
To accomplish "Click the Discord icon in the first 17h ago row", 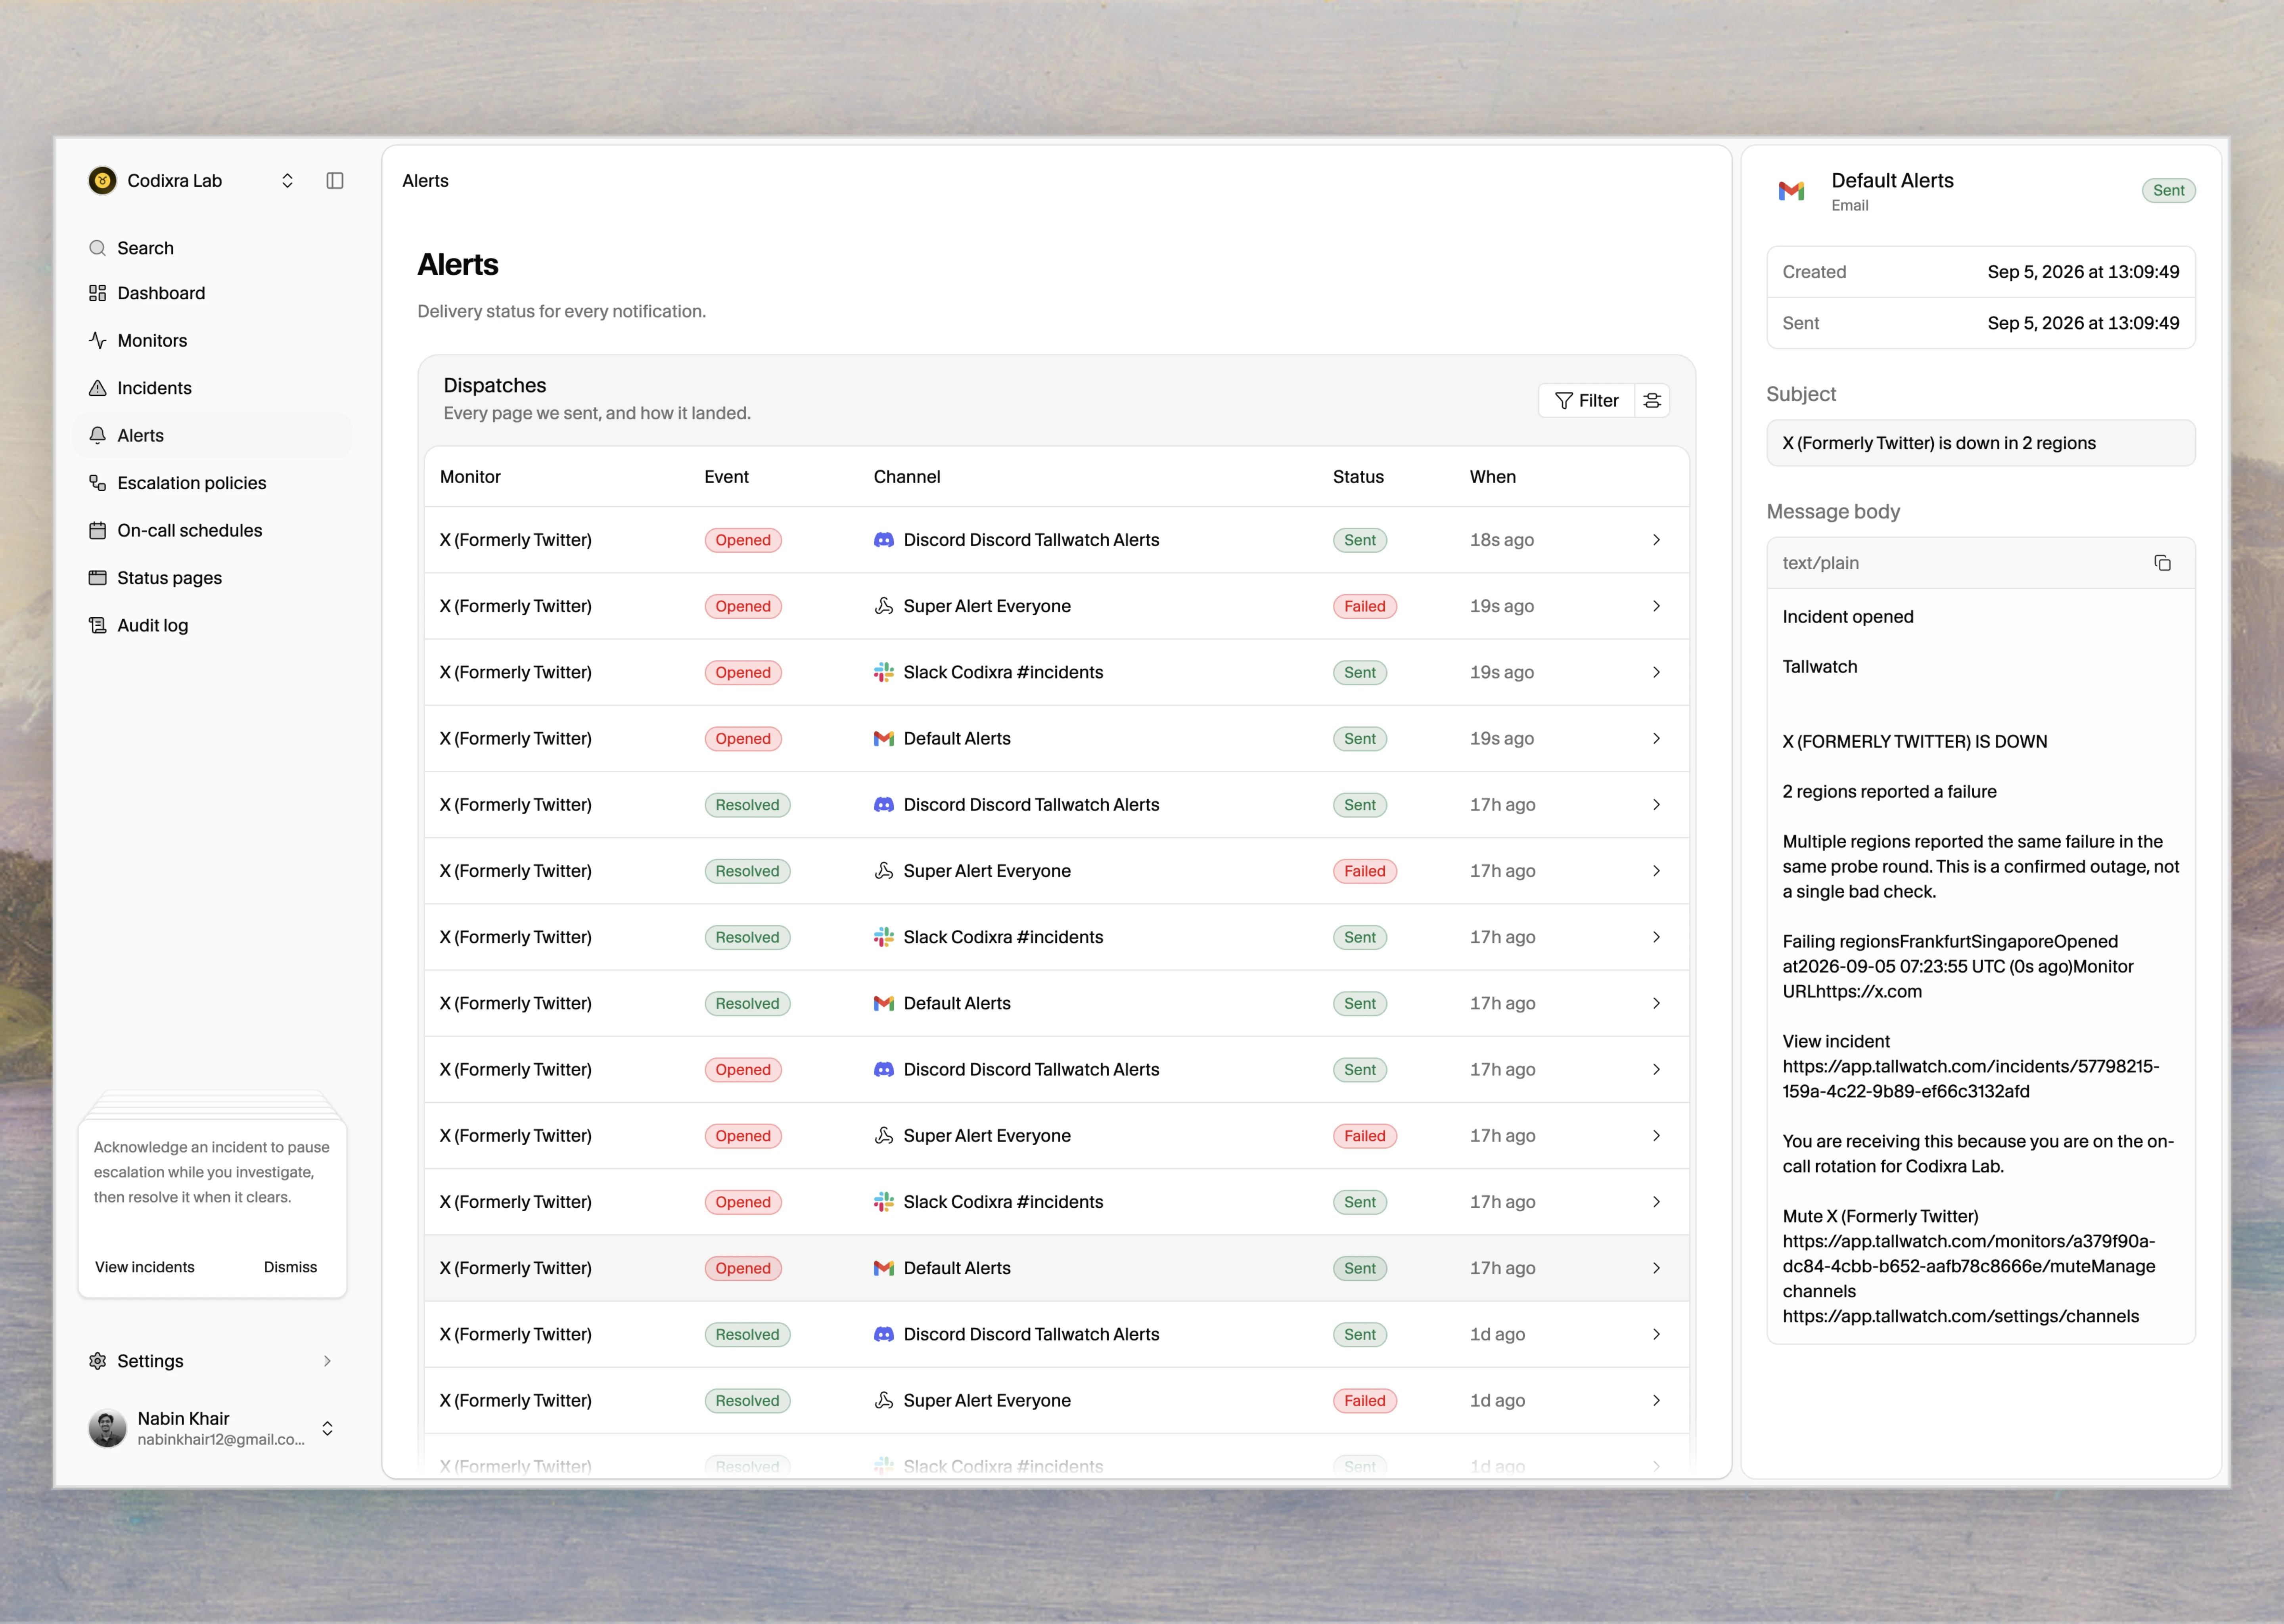I will (x=883, y=805).
